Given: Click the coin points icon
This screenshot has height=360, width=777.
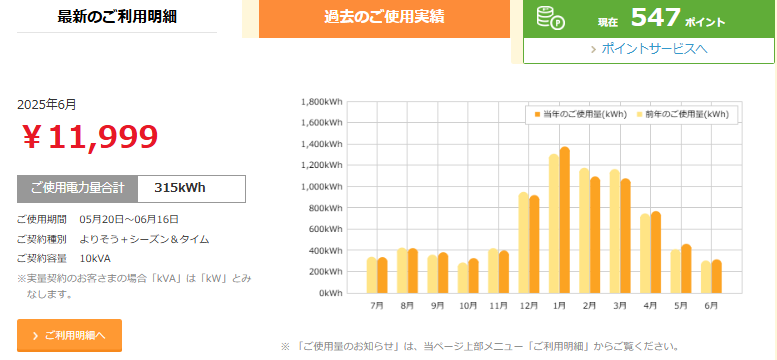Looking at the screenshot, I should pos(551,19).
